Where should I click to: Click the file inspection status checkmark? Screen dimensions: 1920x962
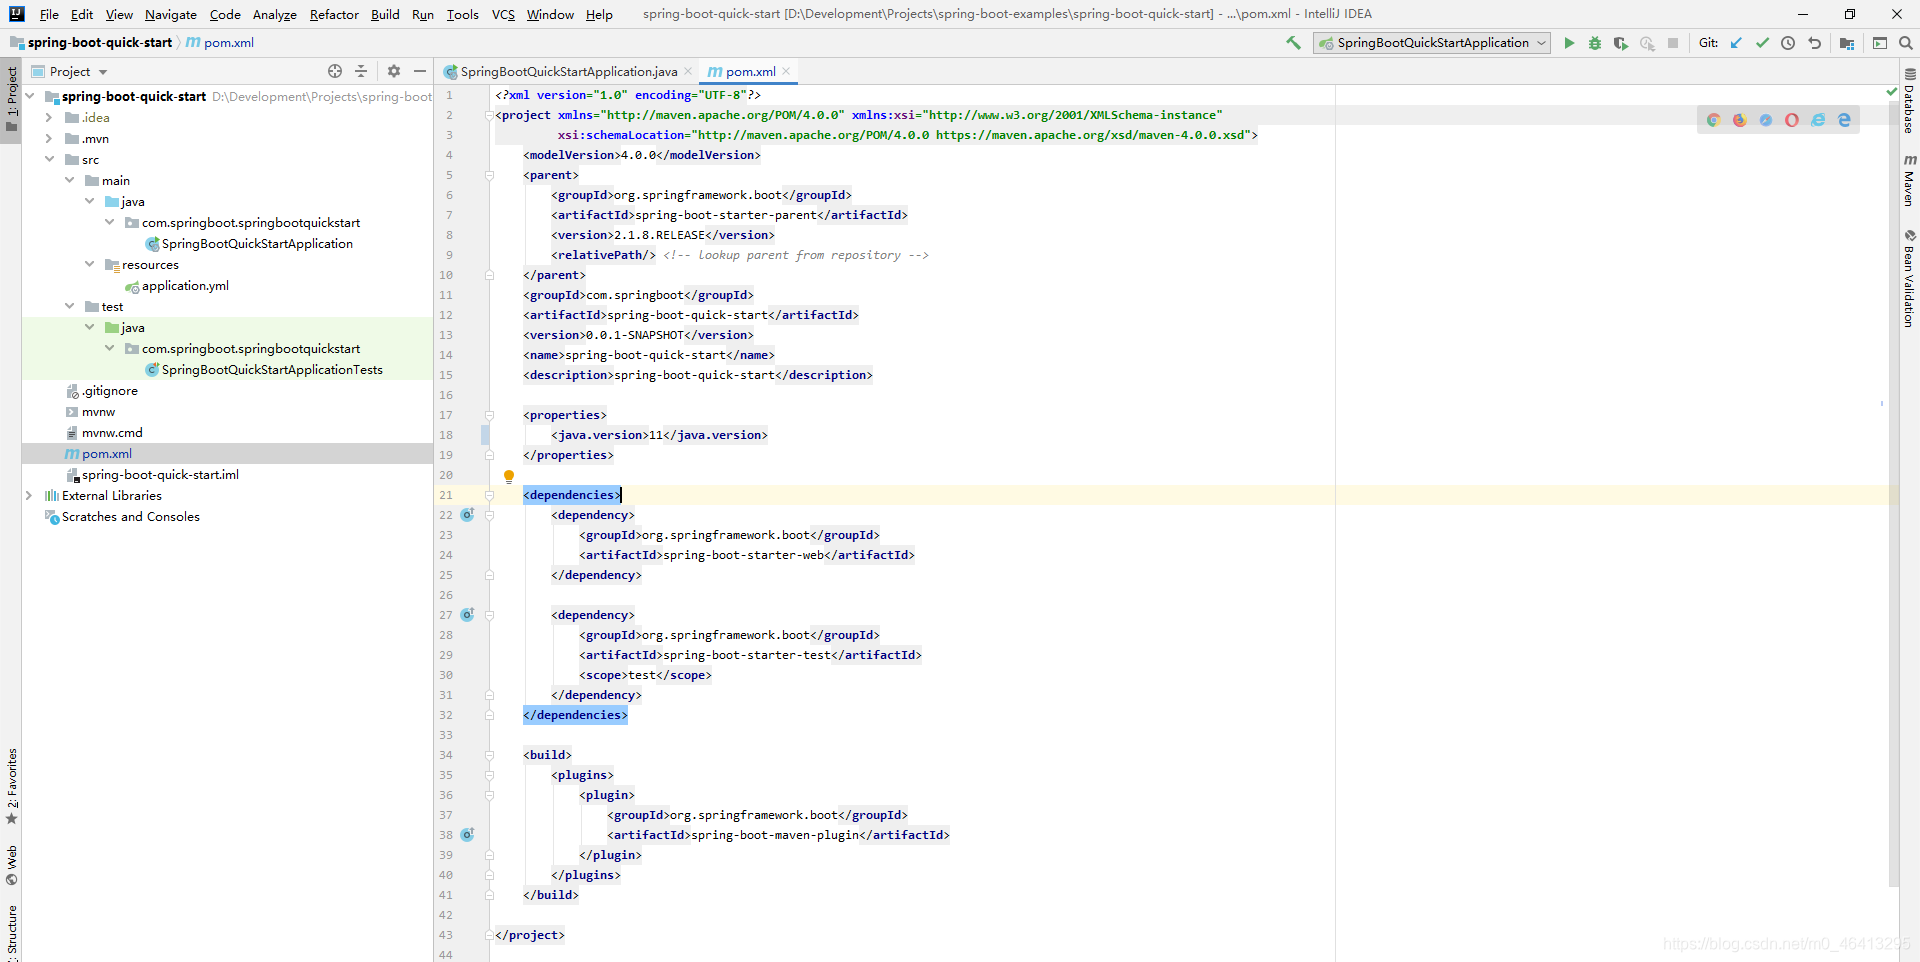coord(1891,92)
